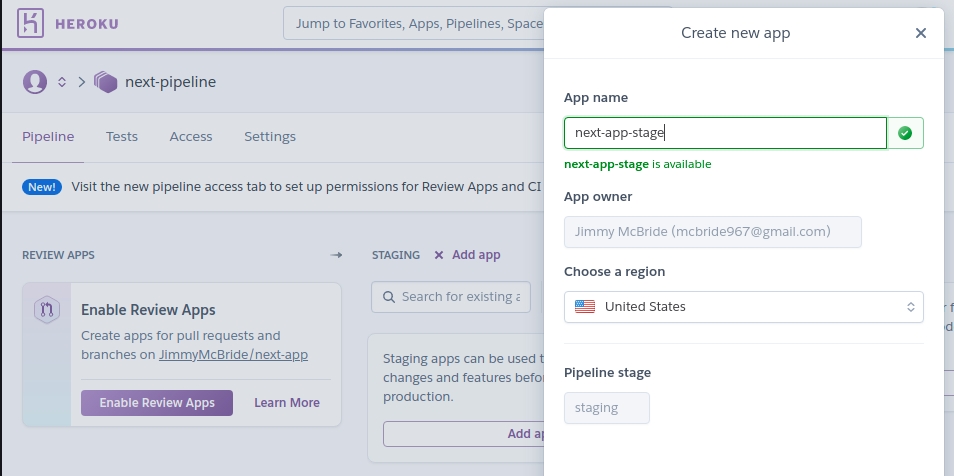Focus the Search for existing apps field
This screenshot has height=476, width=954.
[450, 297]
